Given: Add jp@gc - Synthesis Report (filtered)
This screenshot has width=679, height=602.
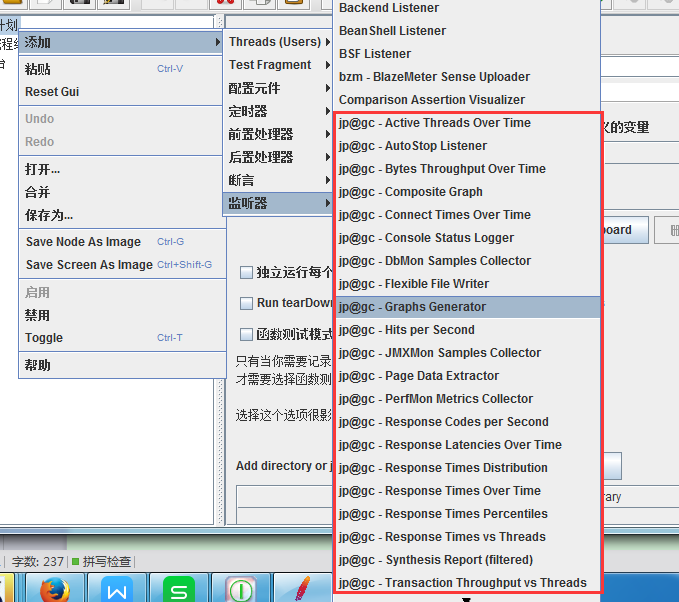Looking at the screenshot, I should pyautogui.click(x=468, y=560).
